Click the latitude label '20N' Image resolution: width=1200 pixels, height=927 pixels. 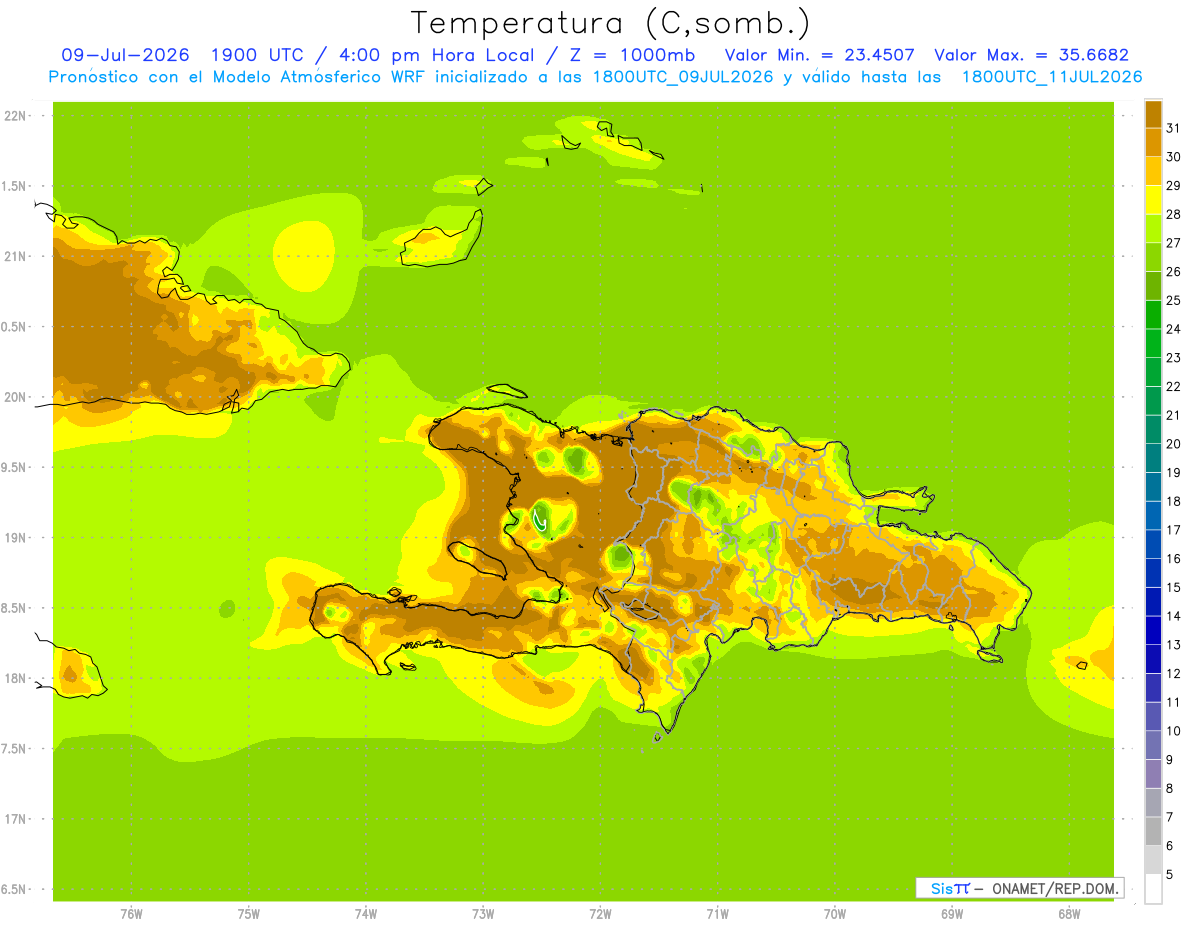click(15, 397)
